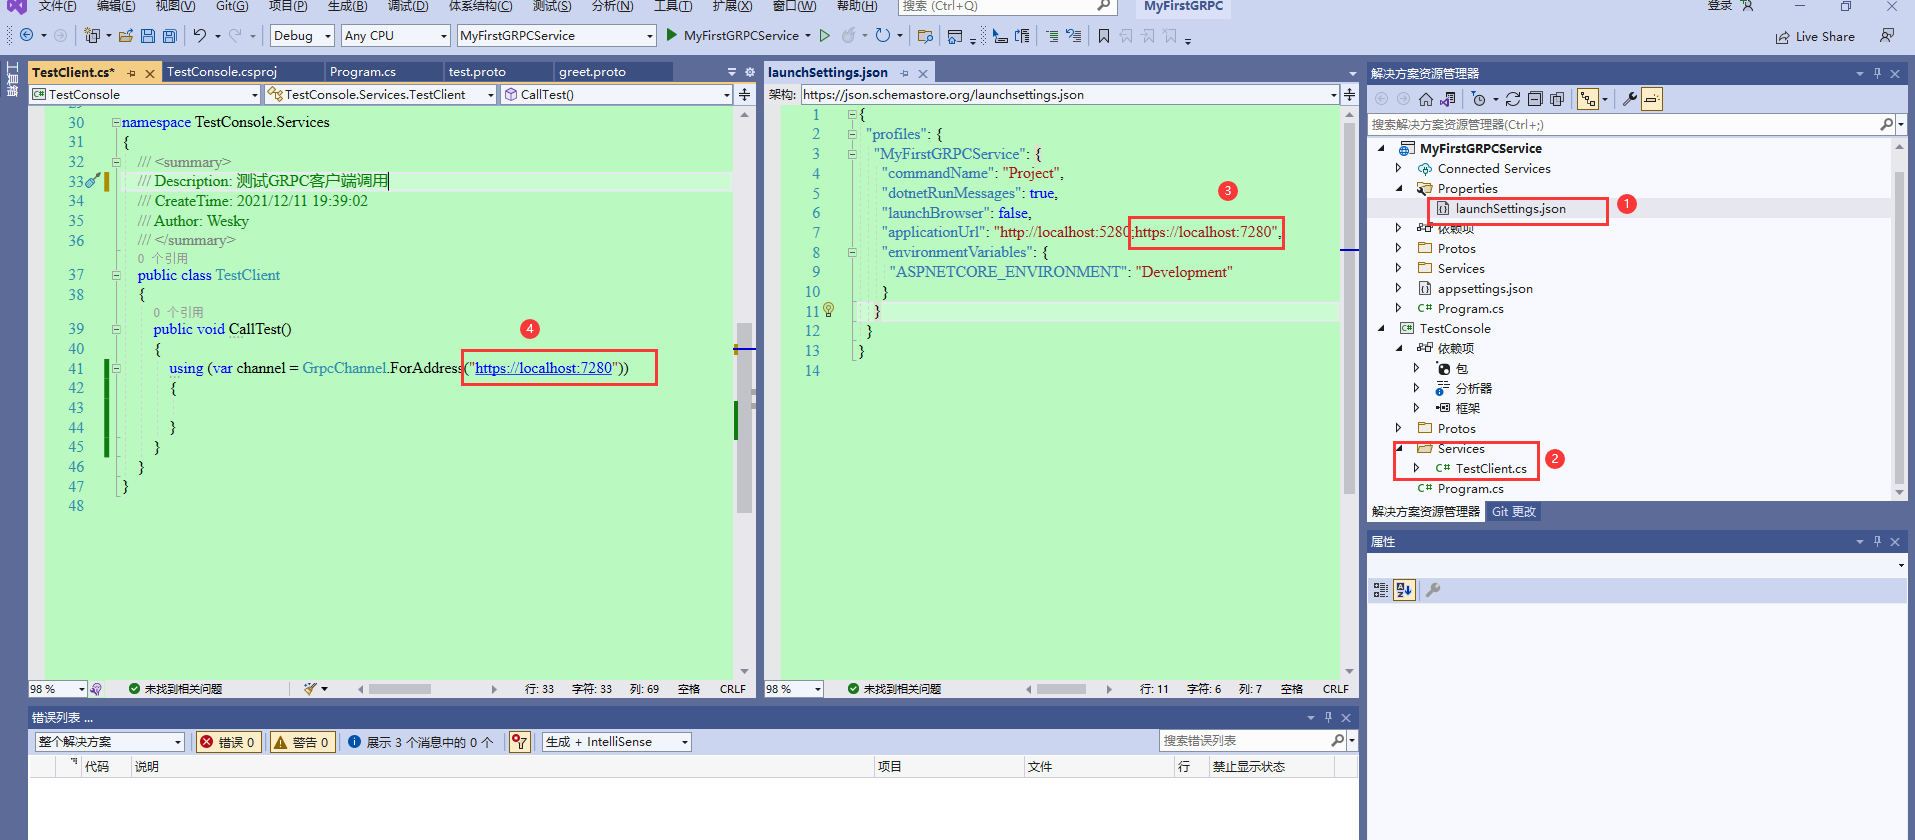Click the Undo arrow icon

[200, 36]
